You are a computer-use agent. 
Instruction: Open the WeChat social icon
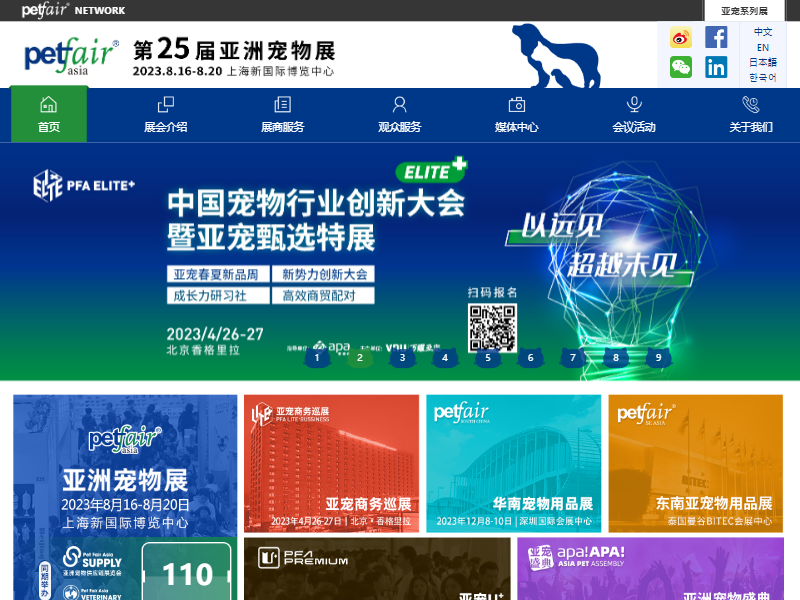click(681, 67)
